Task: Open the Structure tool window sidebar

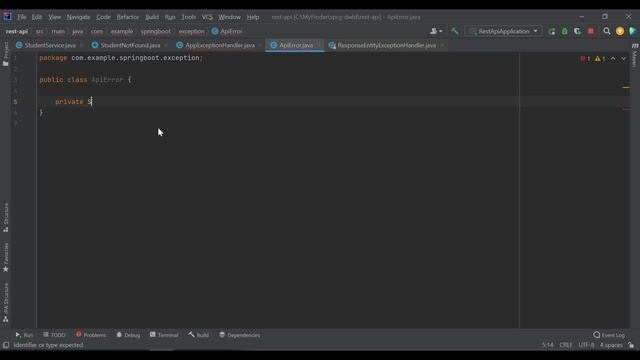Action: tap(6, 218)
